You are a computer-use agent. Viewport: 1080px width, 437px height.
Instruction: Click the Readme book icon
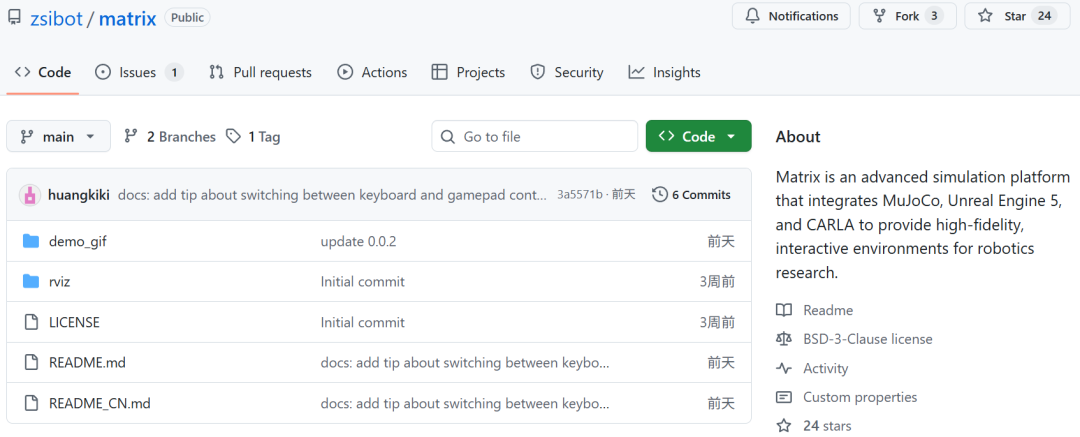(784, 310)
